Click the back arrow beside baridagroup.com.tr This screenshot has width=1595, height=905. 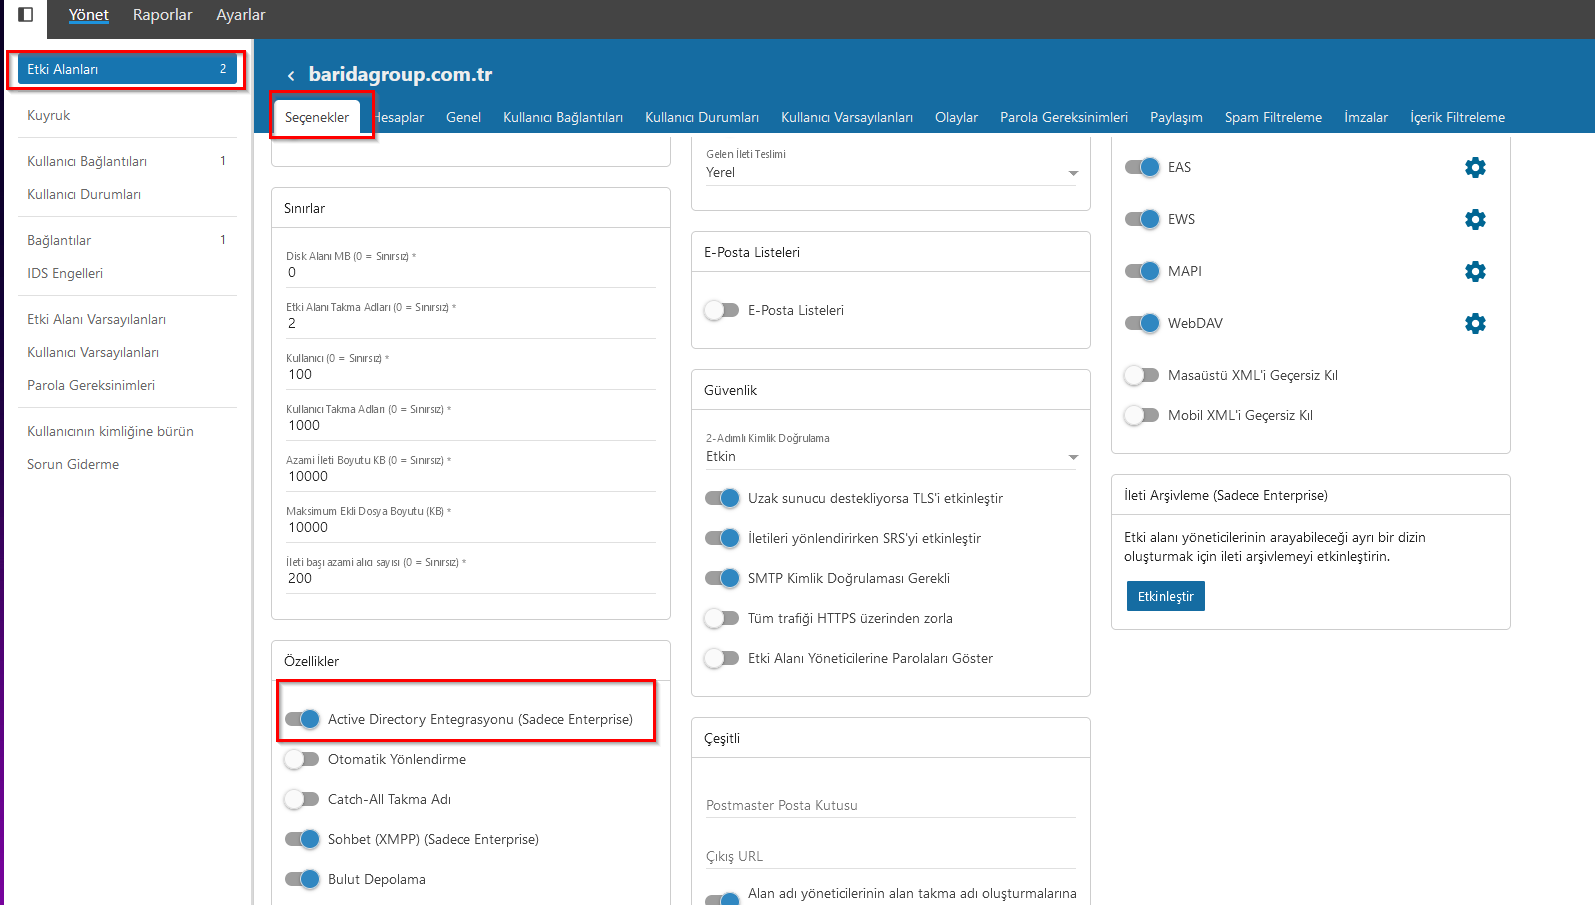point(291,76)
